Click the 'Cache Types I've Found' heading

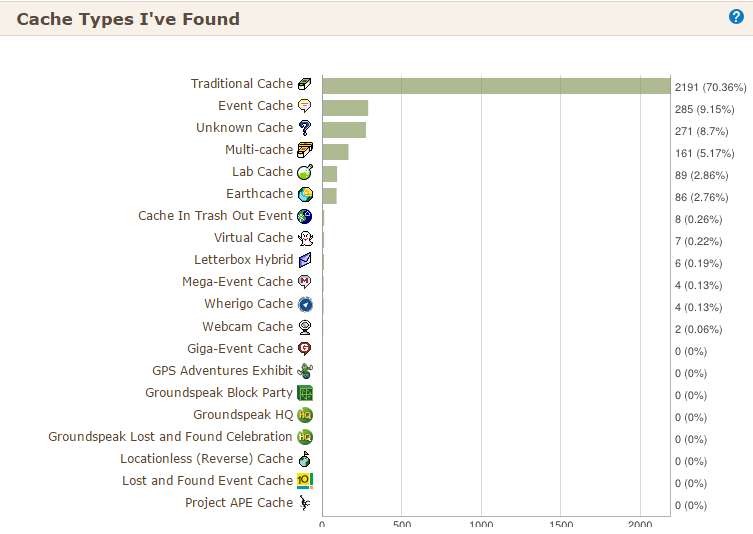128,19
